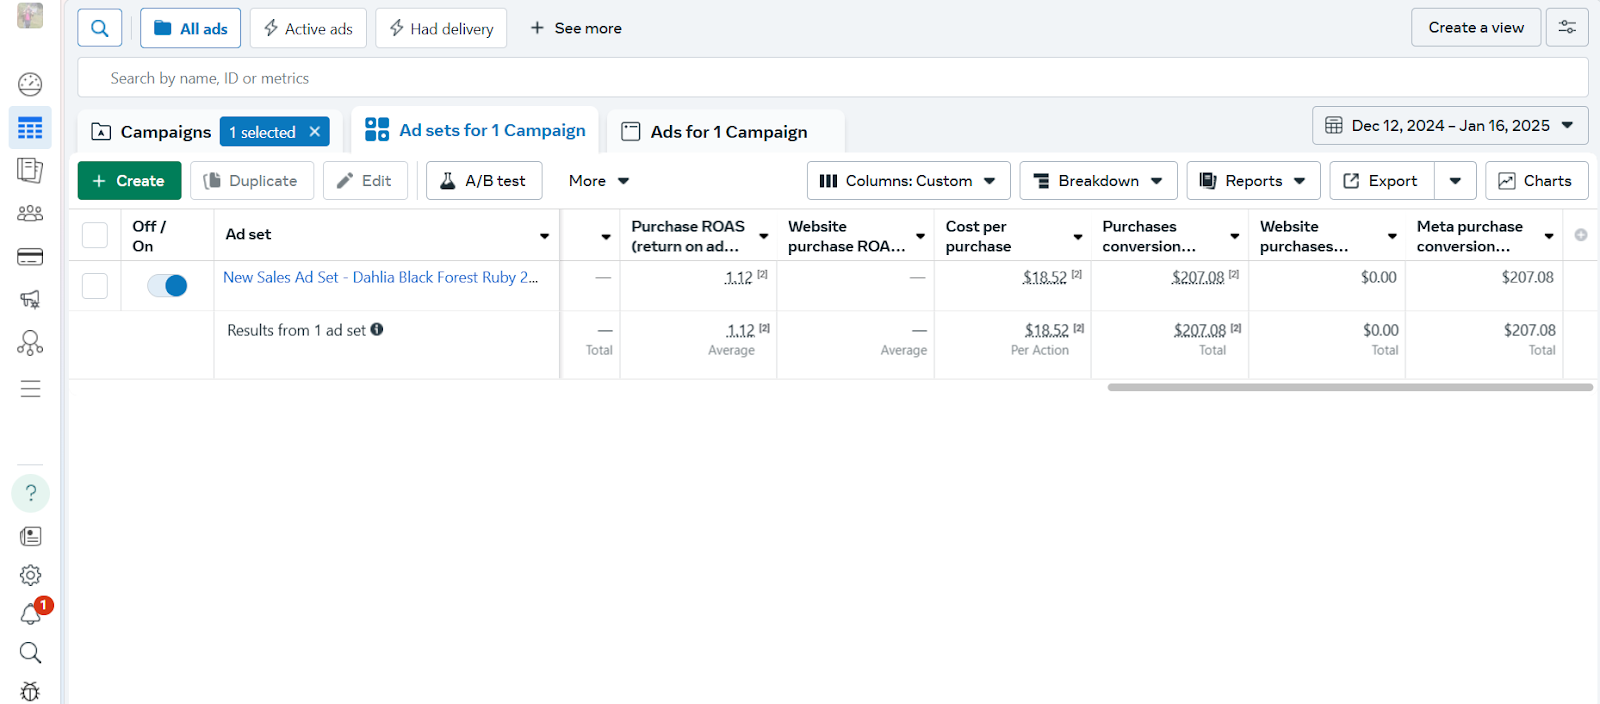1600x704 pixels.
Task: Select the All ads view
Action: tap(191, 29)
